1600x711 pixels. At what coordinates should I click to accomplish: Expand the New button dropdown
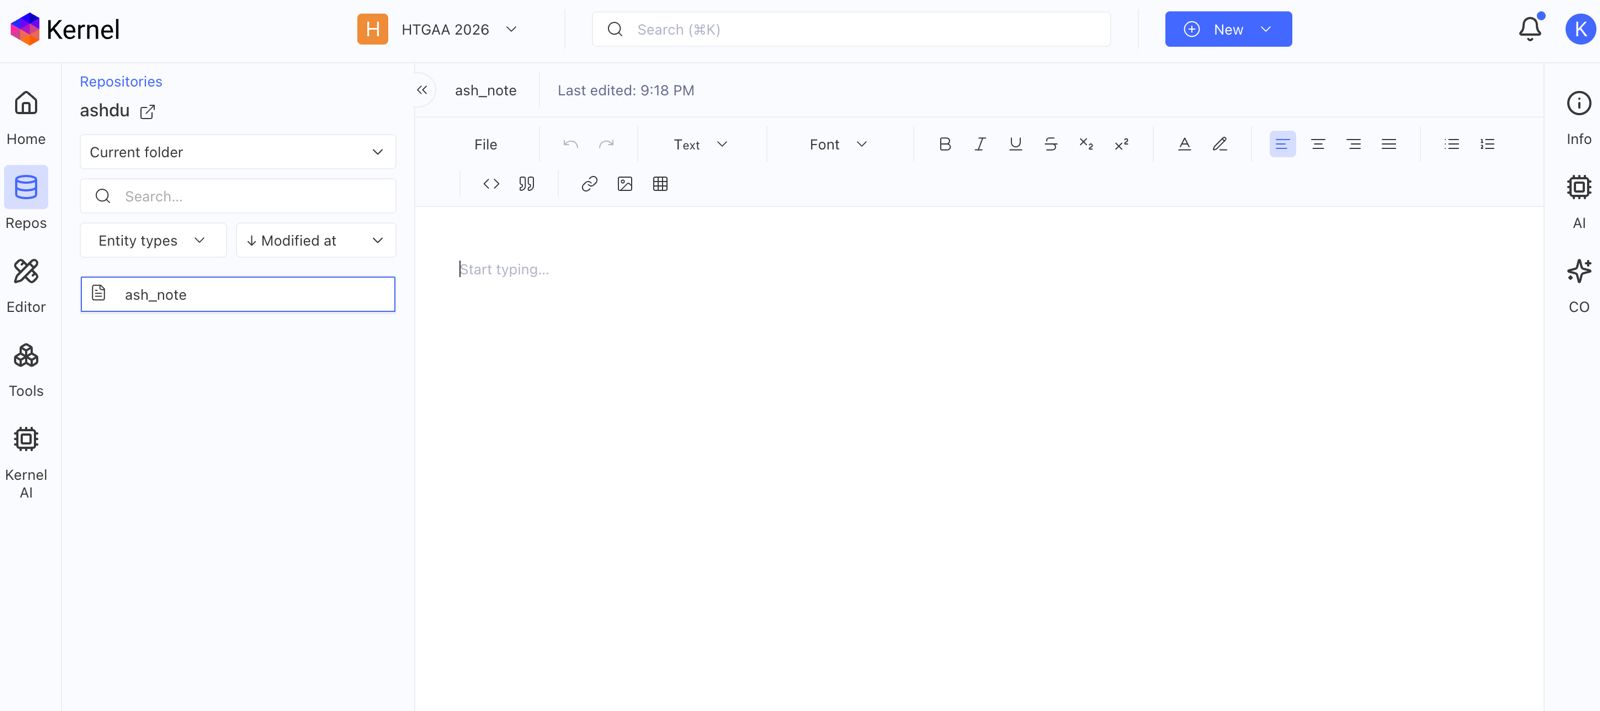point(1266,29)
